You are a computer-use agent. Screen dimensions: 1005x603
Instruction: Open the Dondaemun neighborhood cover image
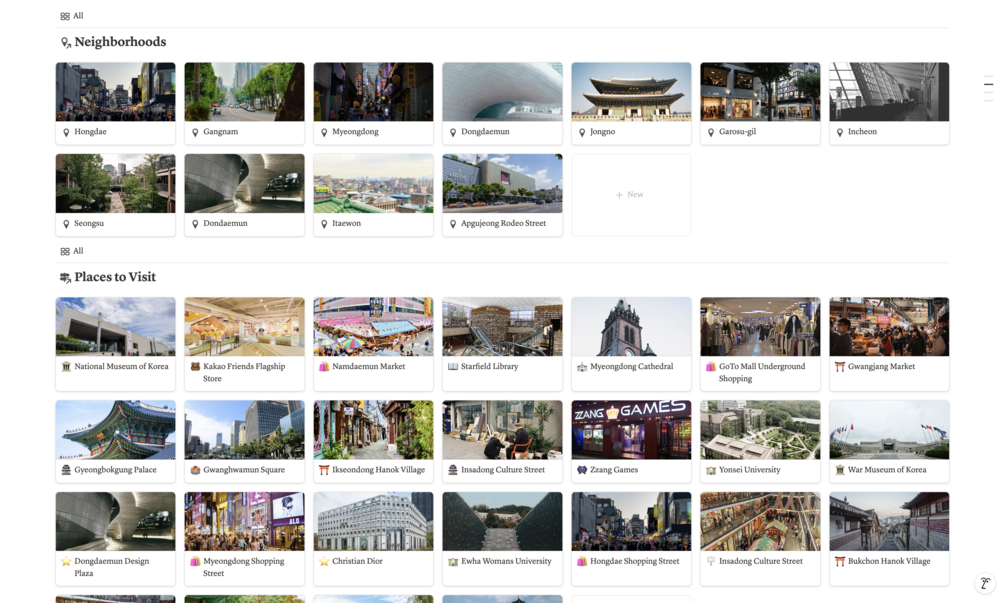pyautogui.click(x=244, y=183)
